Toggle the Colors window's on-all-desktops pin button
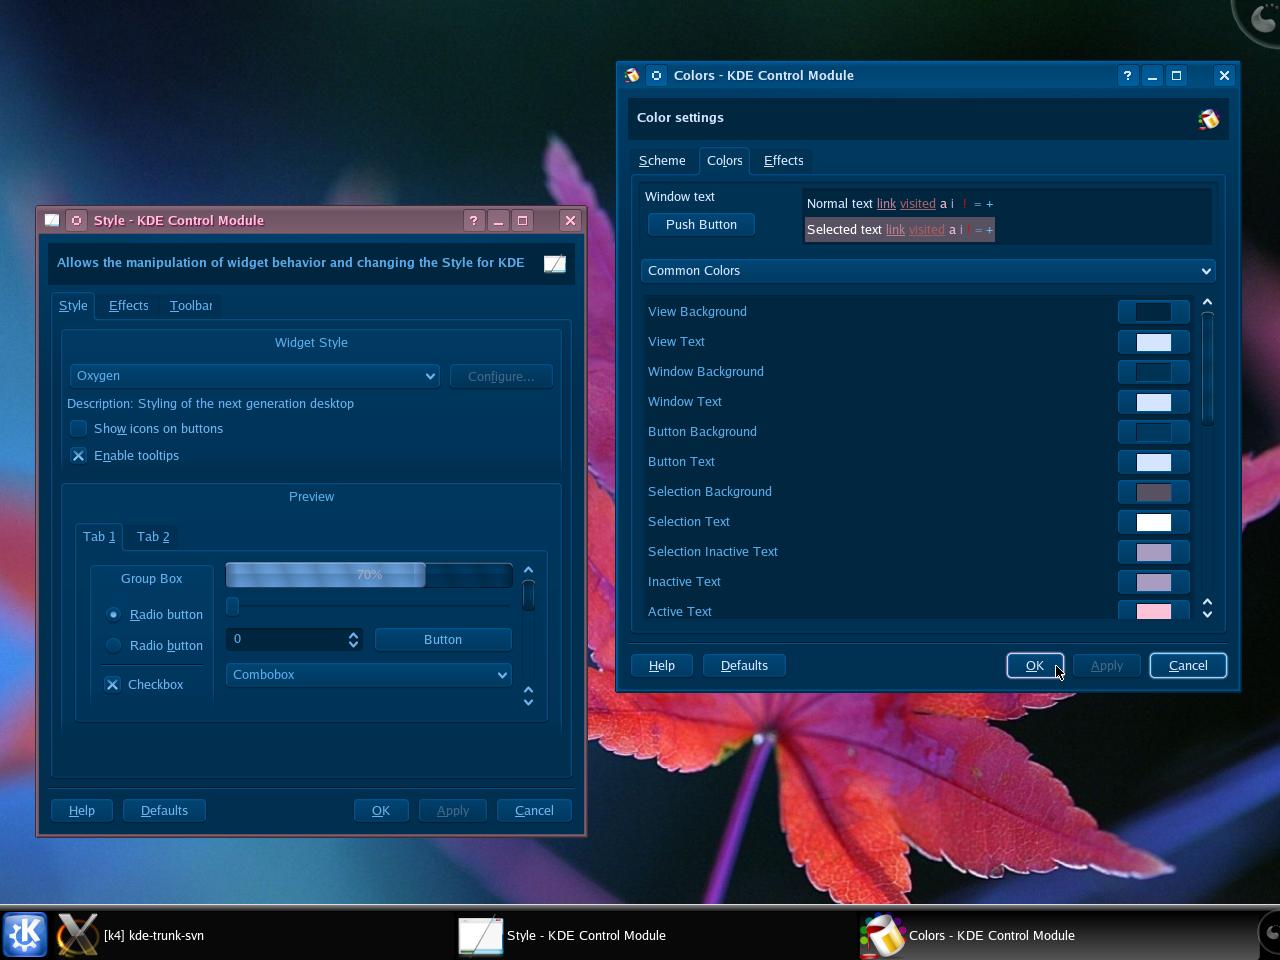 point(656,75)
